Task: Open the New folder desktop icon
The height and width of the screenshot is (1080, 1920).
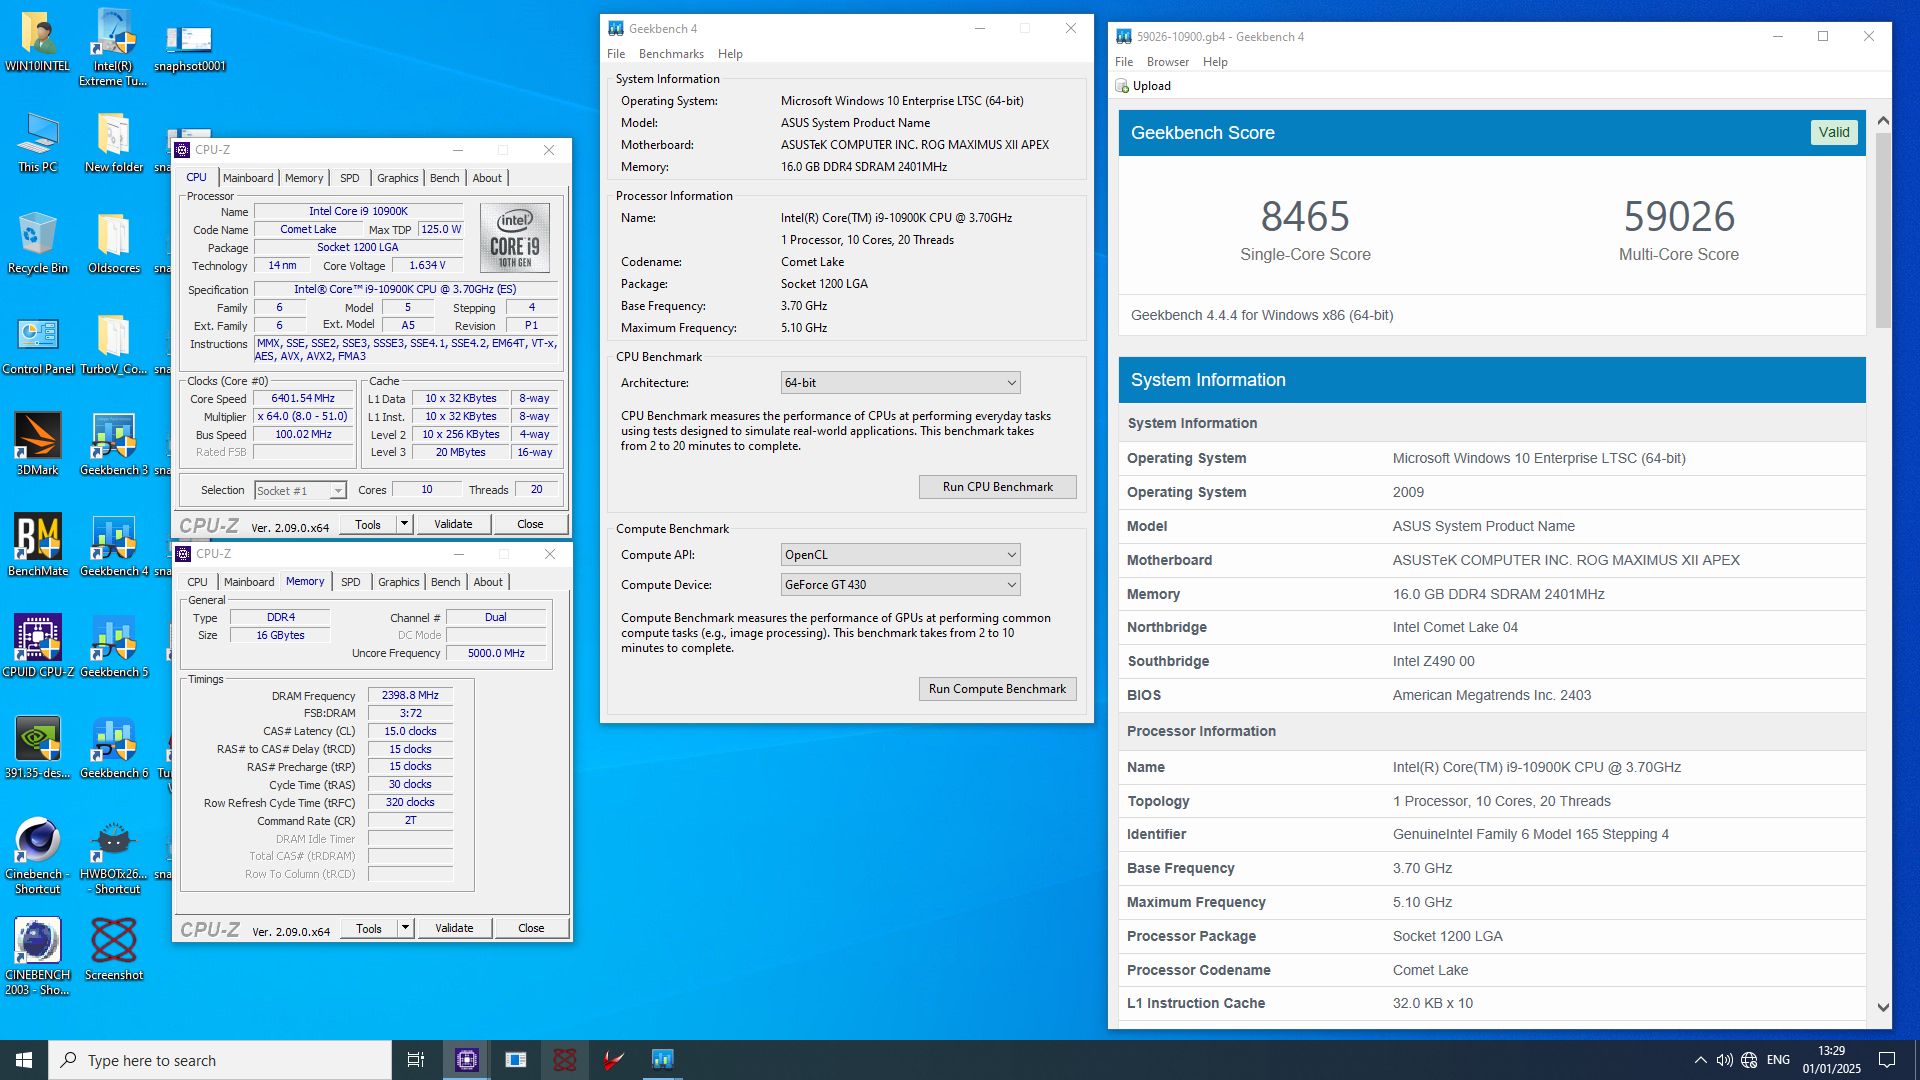Action: pyautogui.click(x=113, y=142)
